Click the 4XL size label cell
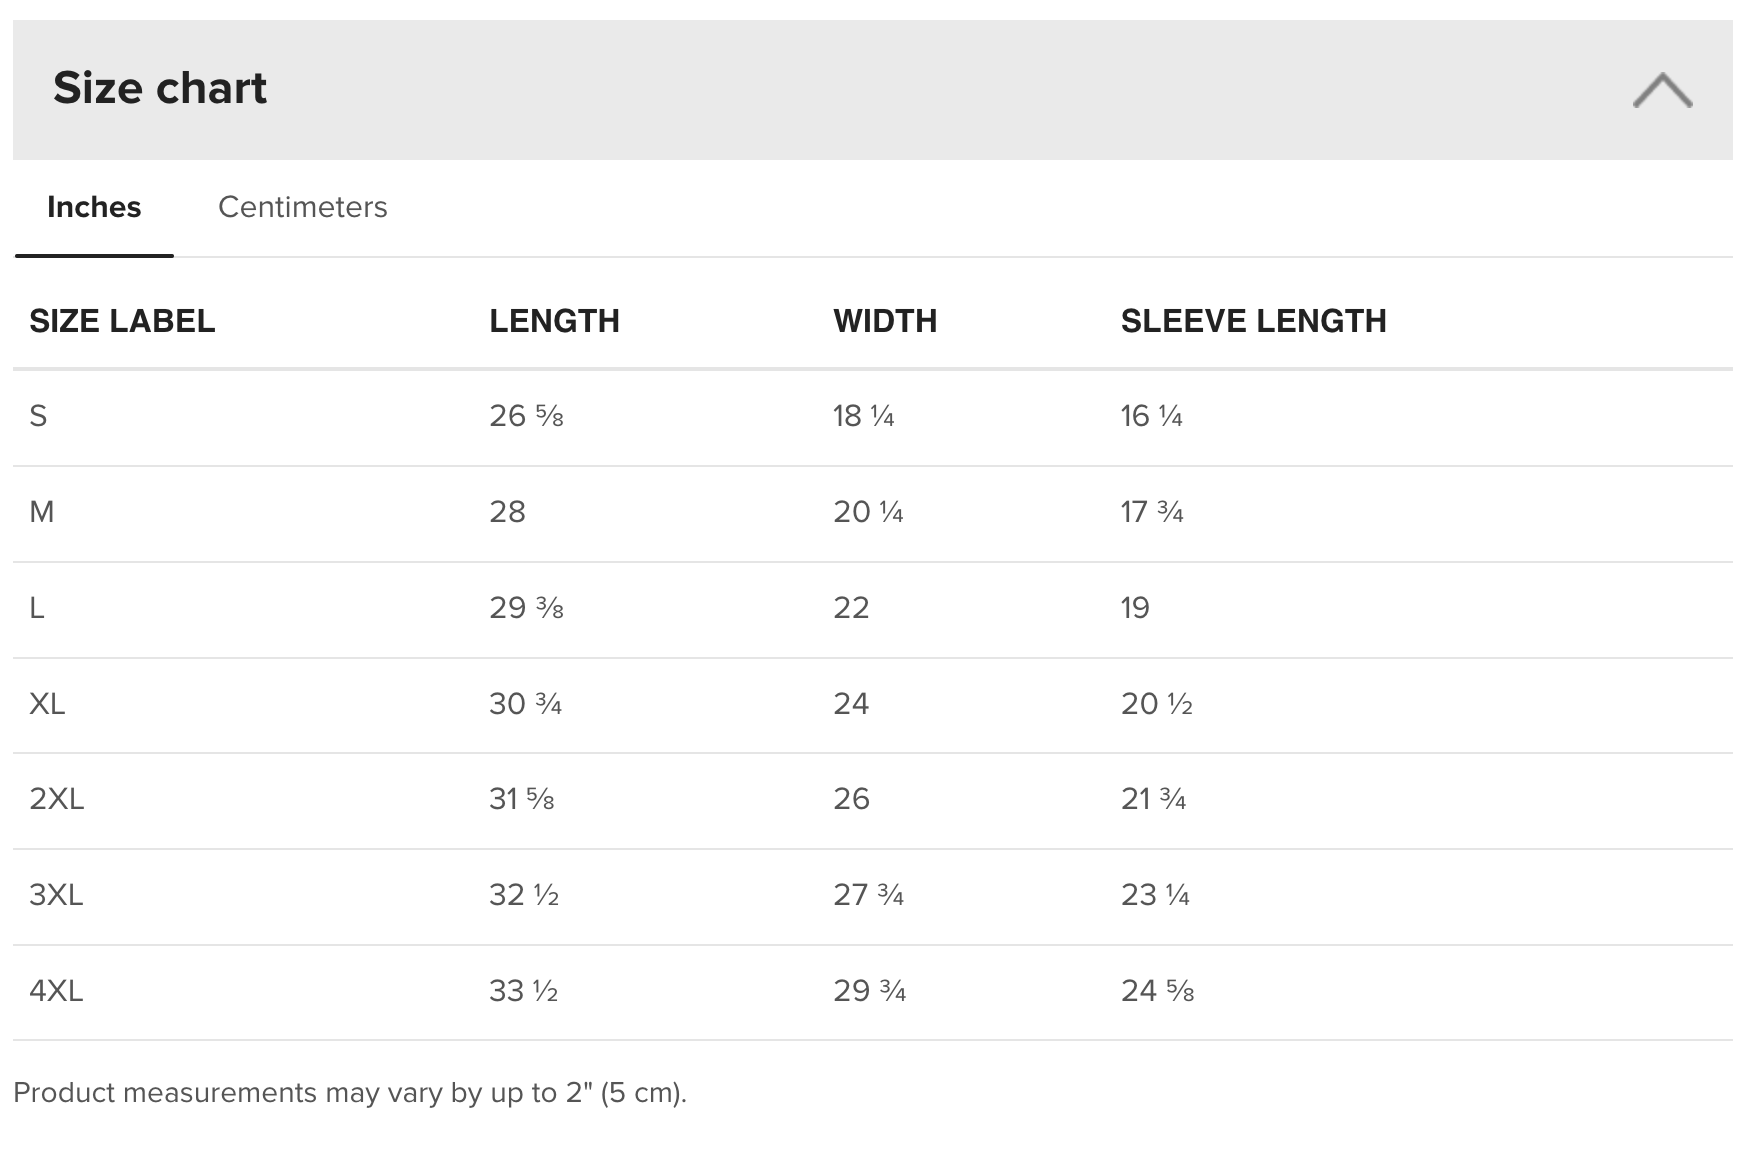Screen dimensions: 1744x1158 click(56, 991)
